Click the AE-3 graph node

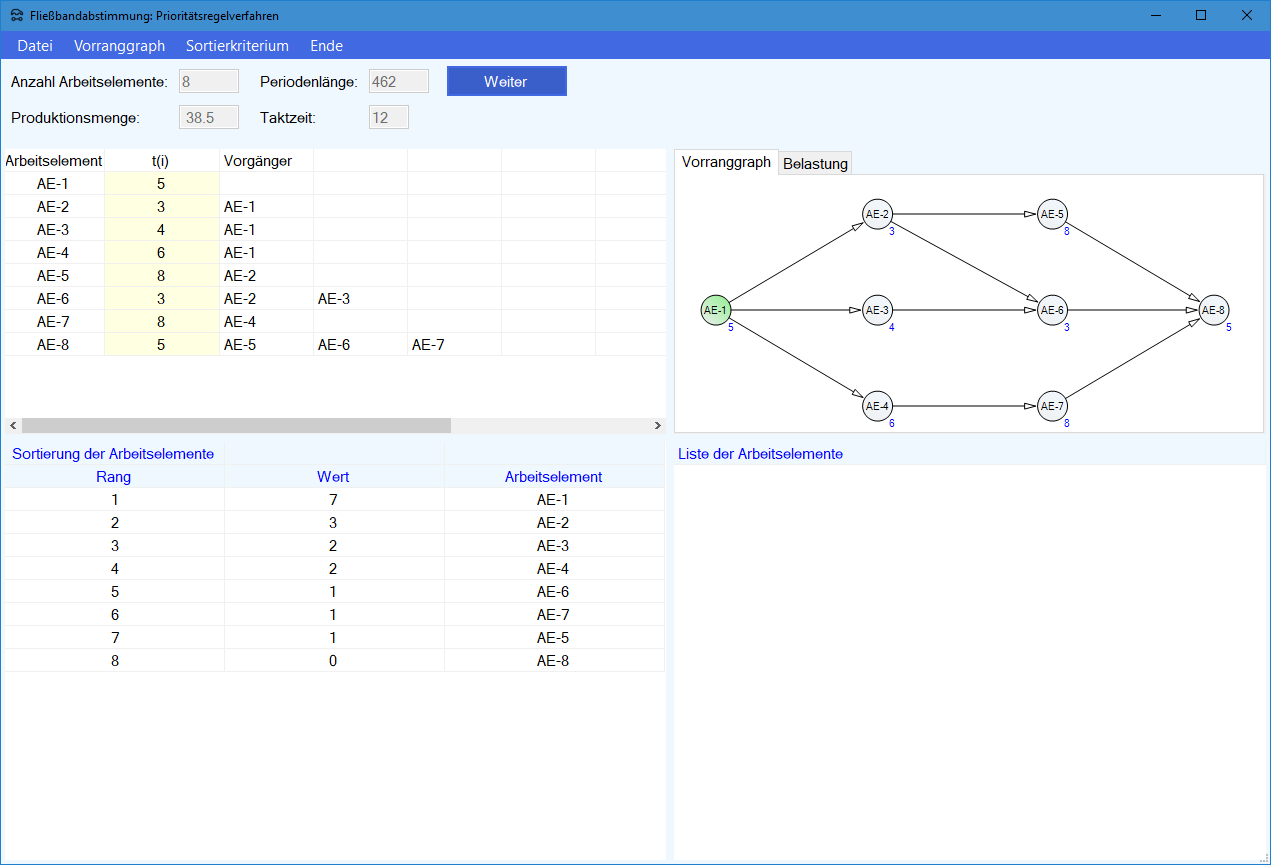(877, 310)
